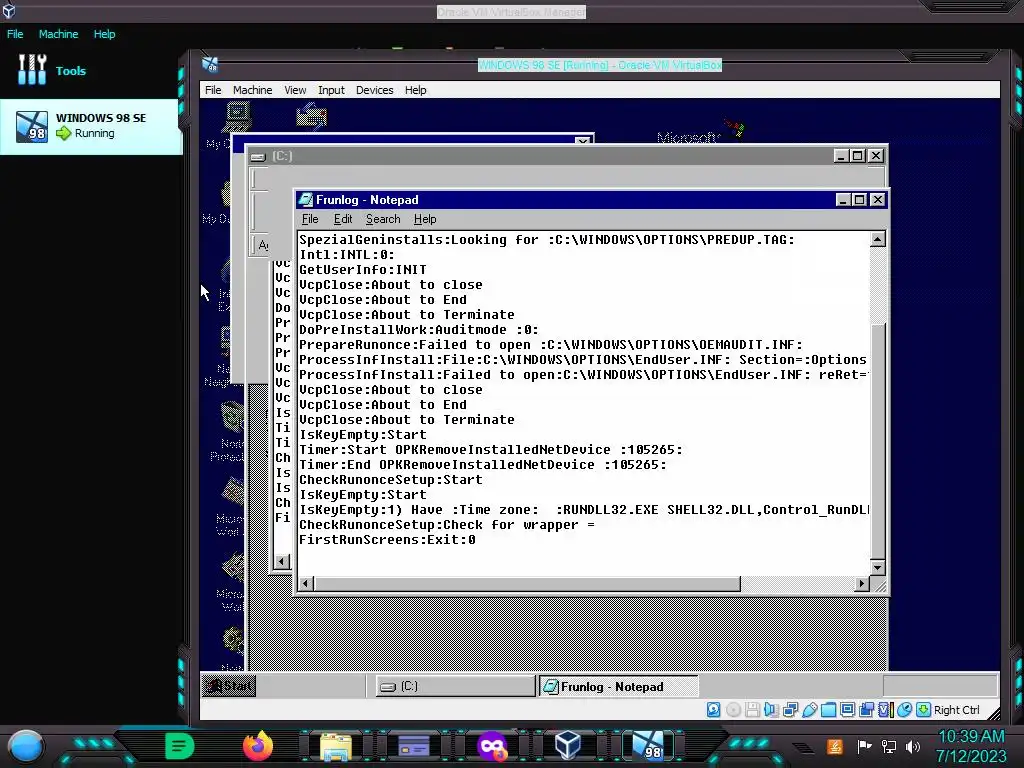The width and height of the screenshot is (1024, 768).
Task: Click Notepad horizontal scrollbar left arrow
Action: click(x=306, y=583)
